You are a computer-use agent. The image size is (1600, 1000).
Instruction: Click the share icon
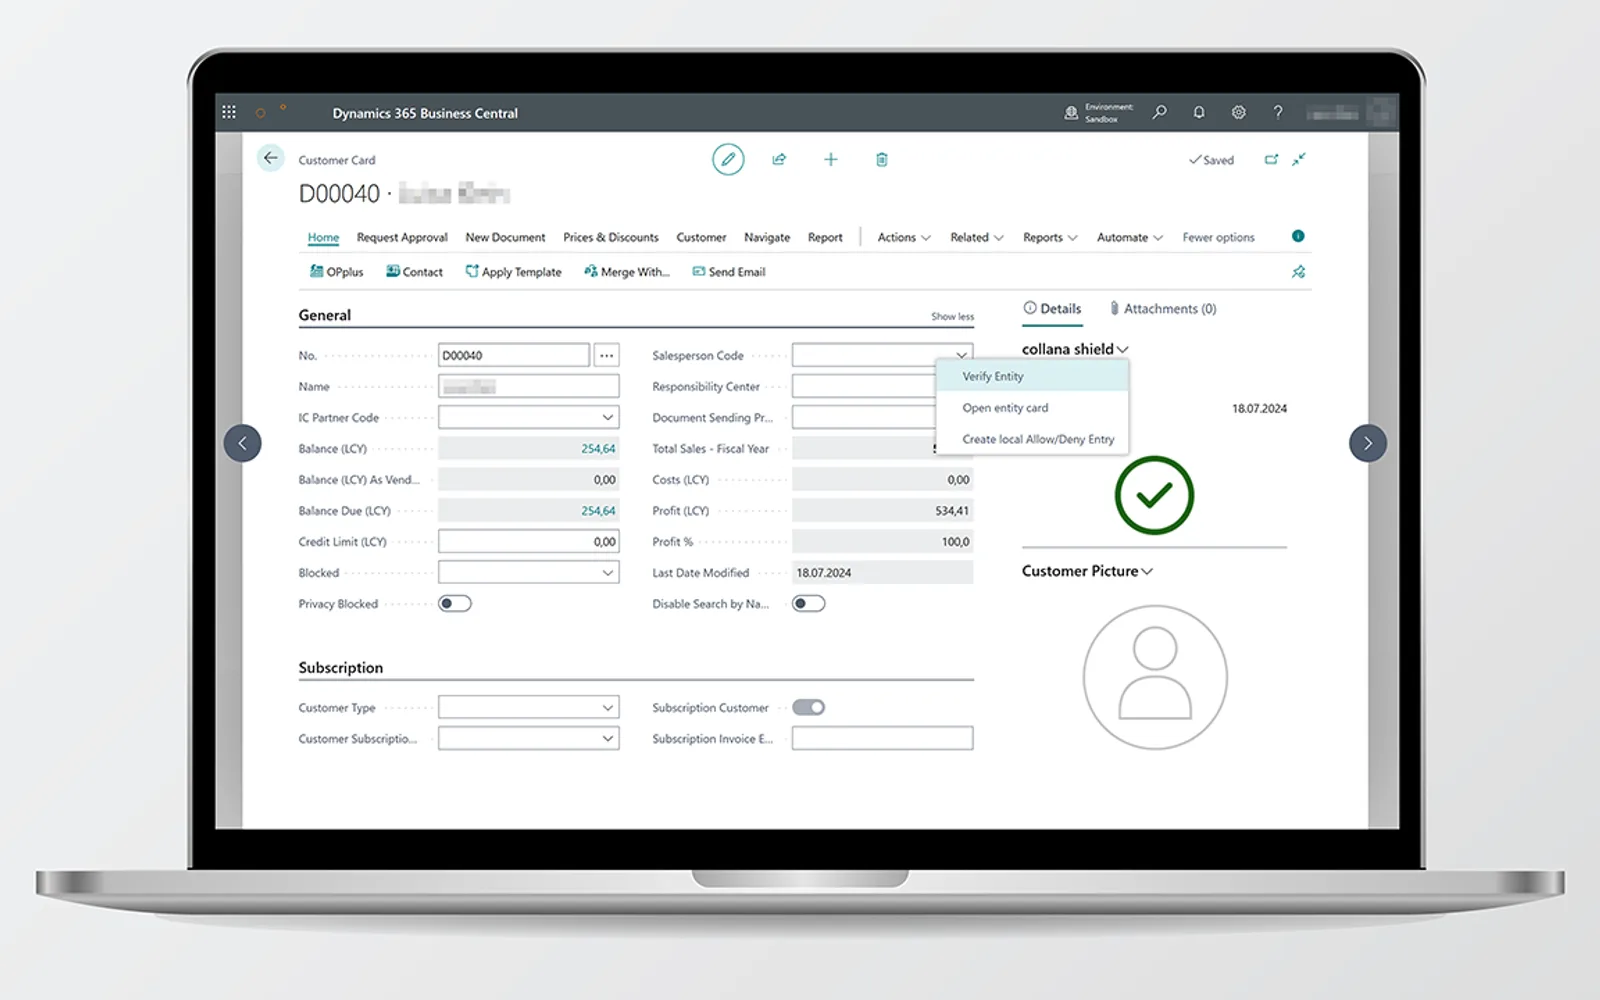pos(779,159)
